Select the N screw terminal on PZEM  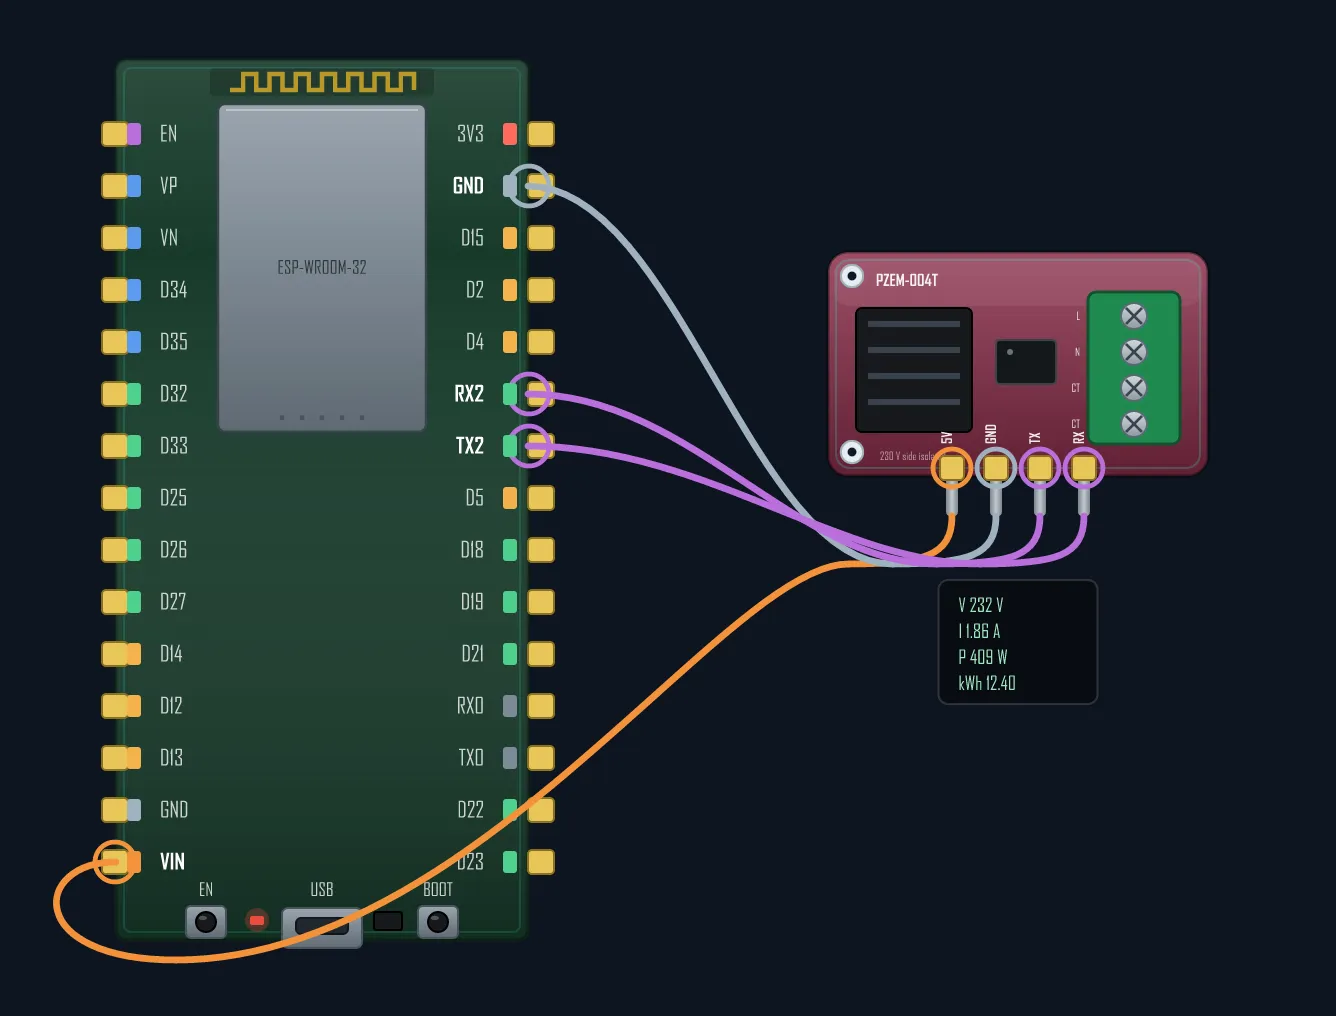[1134, 352]
